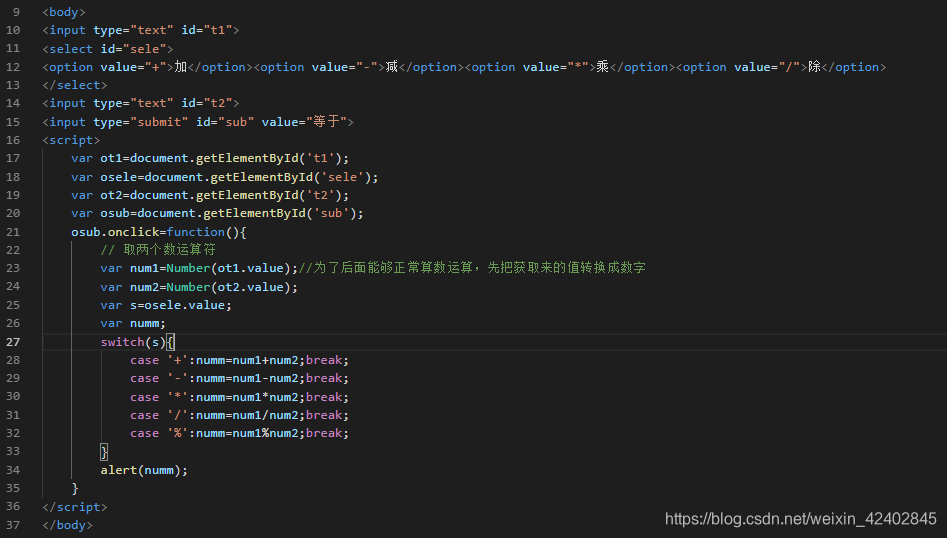Screen dimensions: 947x538
Task: Click the option value="/" 除 entry
Action: [782, 67]
